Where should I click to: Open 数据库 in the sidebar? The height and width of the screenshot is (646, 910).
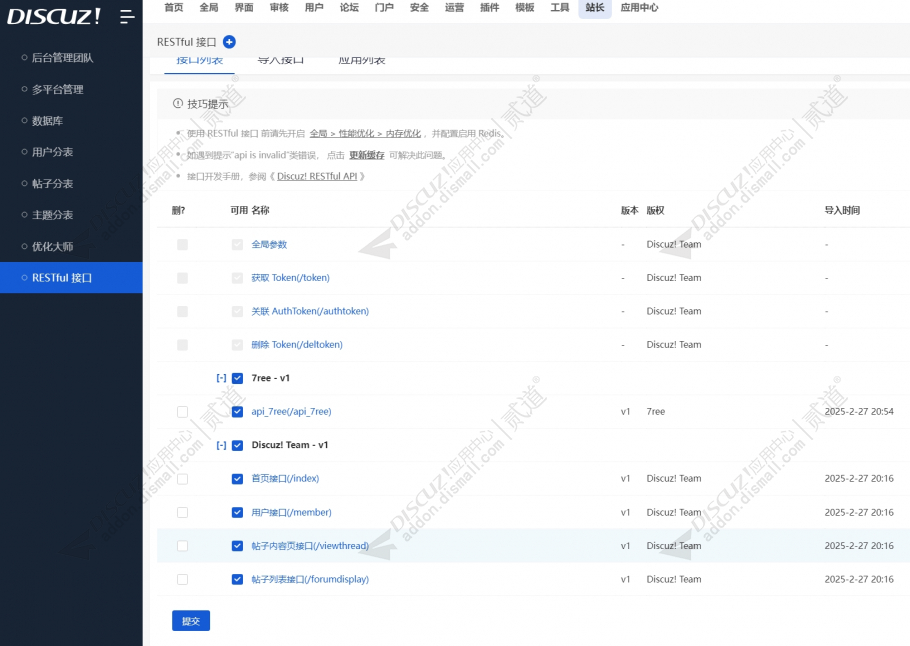pyautogui.click(x=47, y=121)
